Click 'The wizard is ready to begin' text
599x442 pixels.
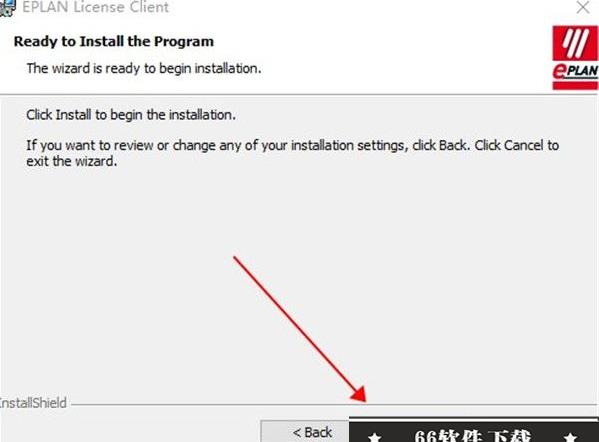click(144, 68)
